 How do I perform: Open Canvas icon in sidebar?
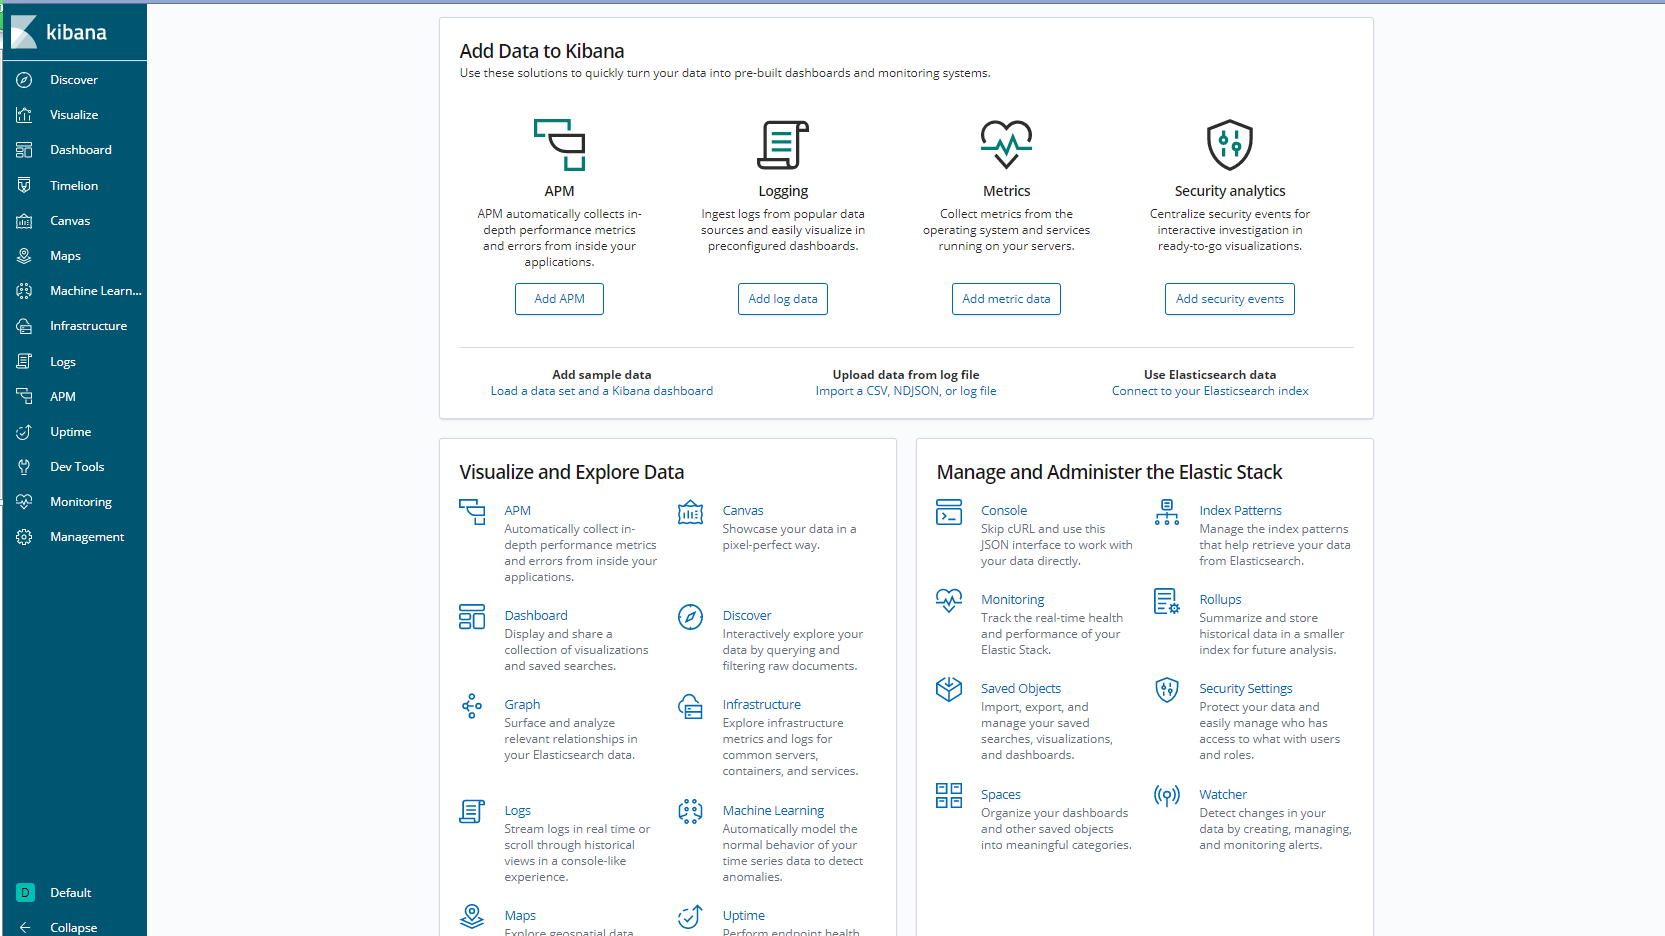pyautogui.click(x=25, y=221)
